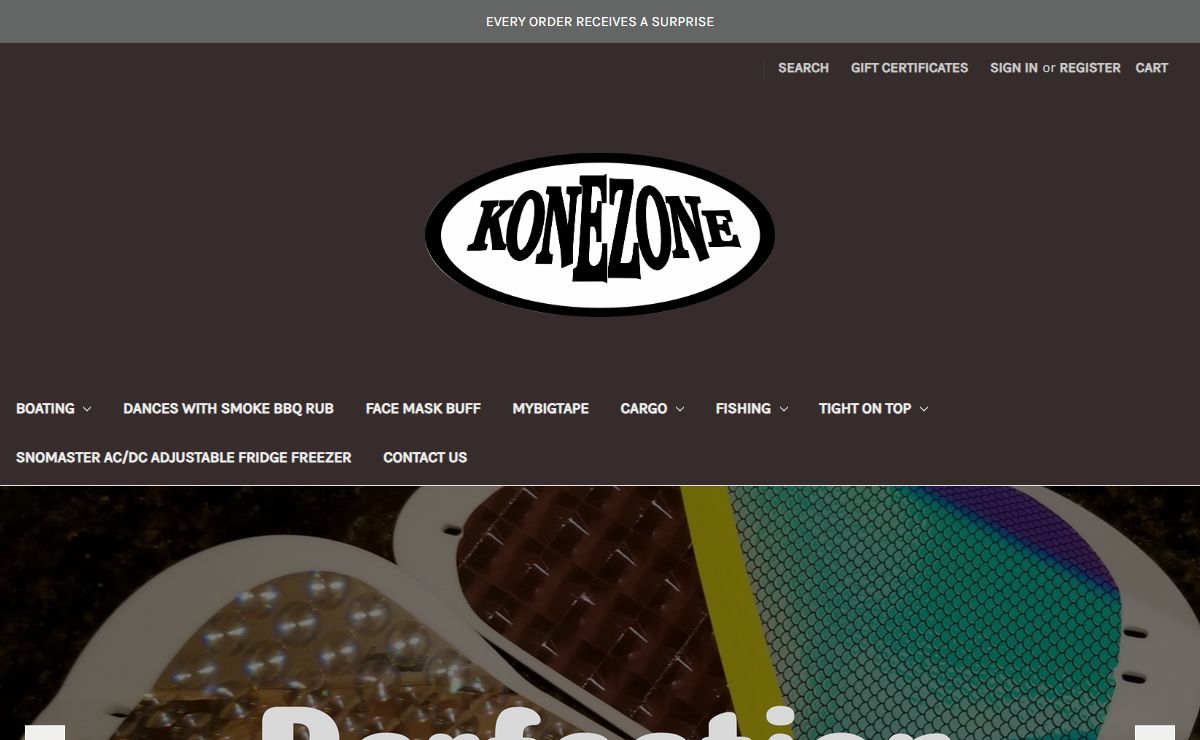Open Snomaster AC/DC Adjustable Fridge Freezer page
Screen dimensions: 1200x740
(184, 458)
